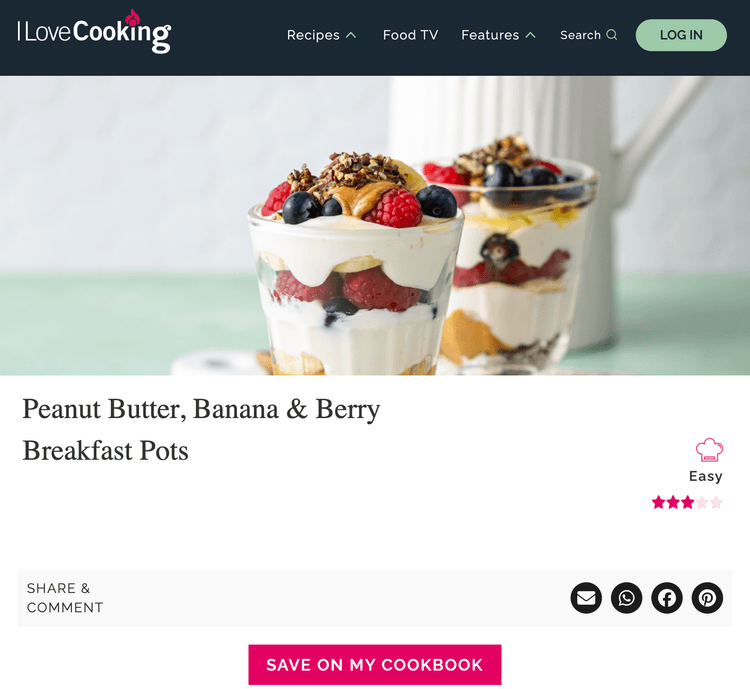The width and height of the screenshot is (750, 689).
Task: Click the chef hat difficulty icon
Action: 709,450
